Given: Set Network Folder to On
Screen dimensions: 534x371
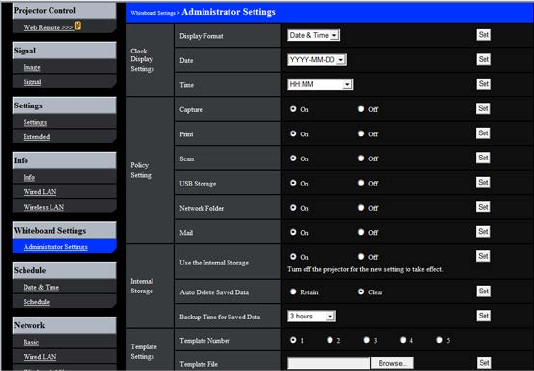Looking at the screenshot, I should [x=293, y=207].
